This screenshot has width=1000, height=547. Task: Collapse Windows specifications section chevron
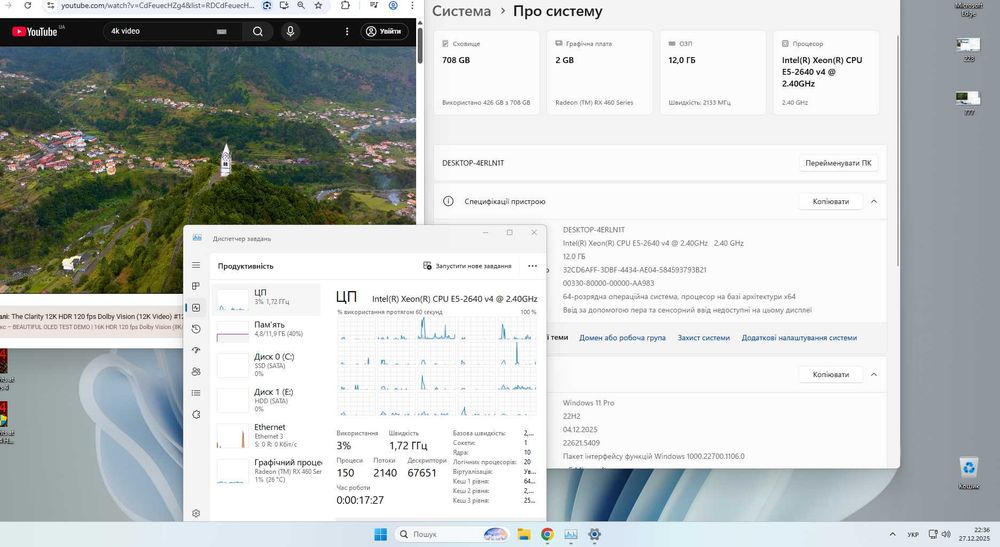click(x=874, y=375)
